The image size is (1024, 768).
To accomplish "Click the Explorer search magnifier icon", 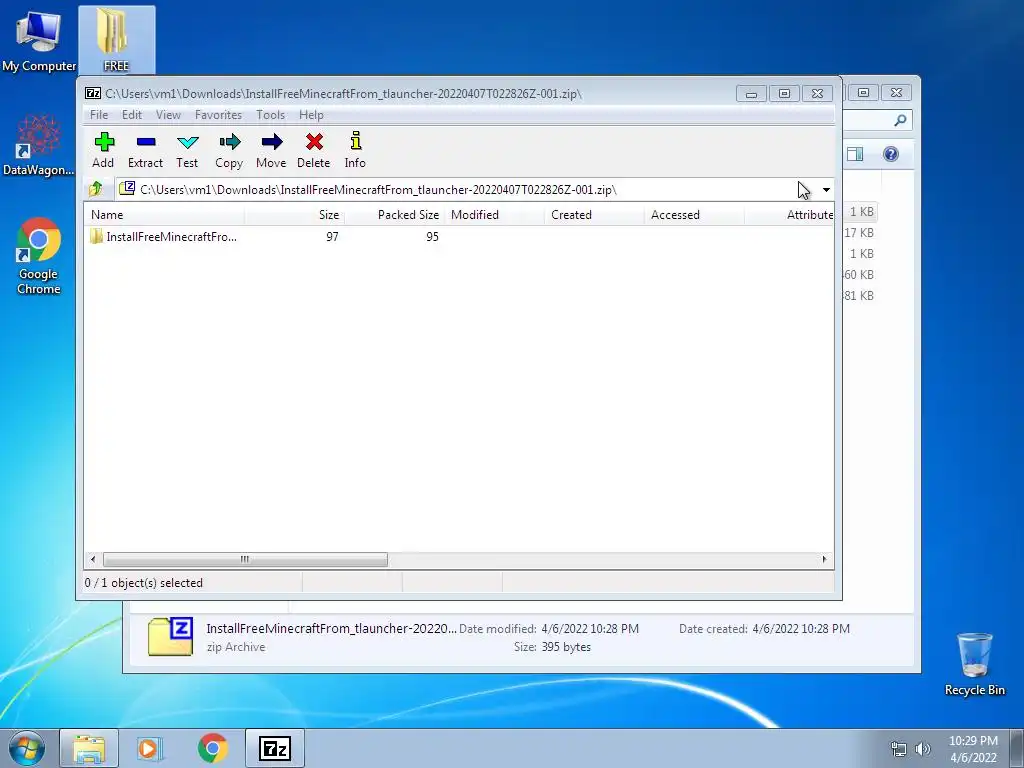I will [x=900, y=120].
